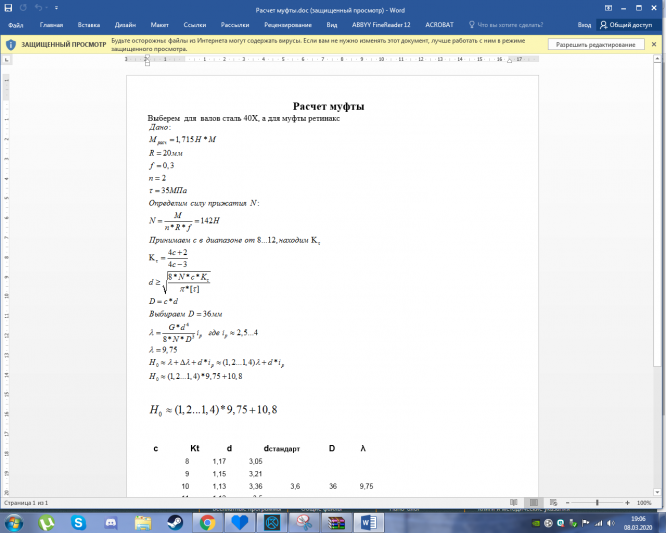Switch to Web Layout view icon

pyautogui.click(x=553, y=502)
